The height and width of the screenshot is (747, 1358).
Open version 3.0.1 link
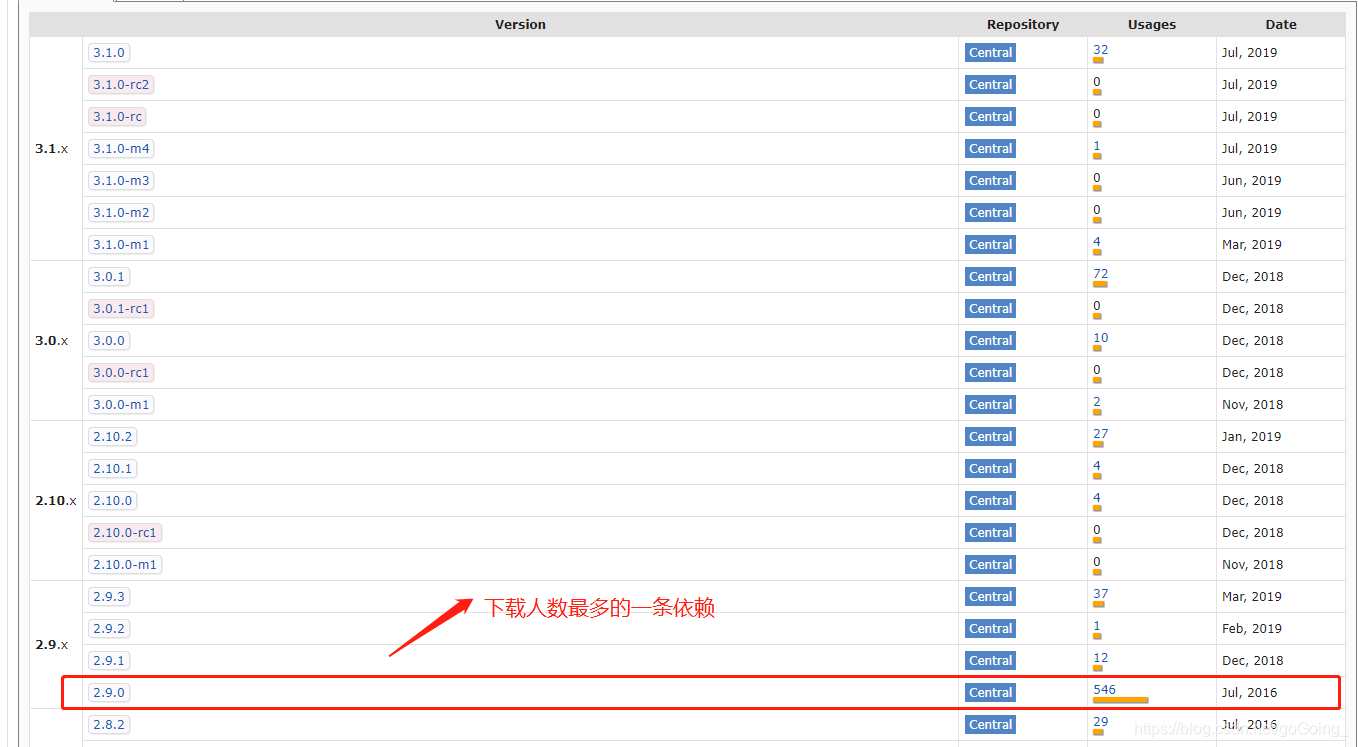coord(109,277)
